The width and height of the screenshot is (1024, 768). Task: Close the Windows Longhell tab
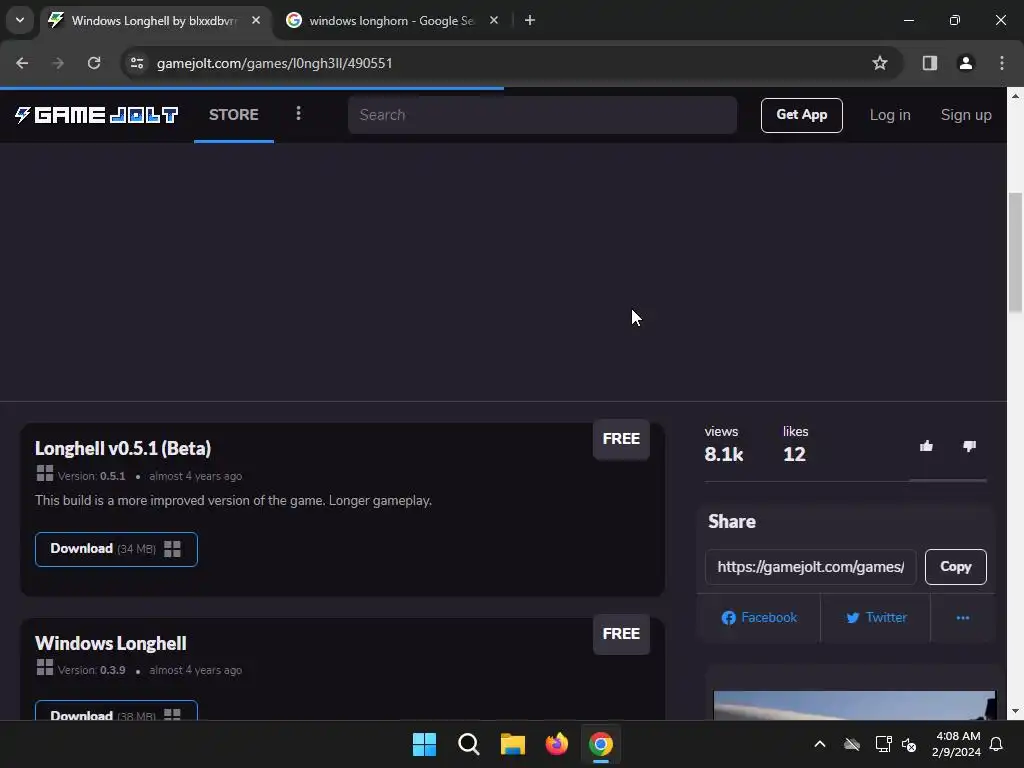(256, 20)
